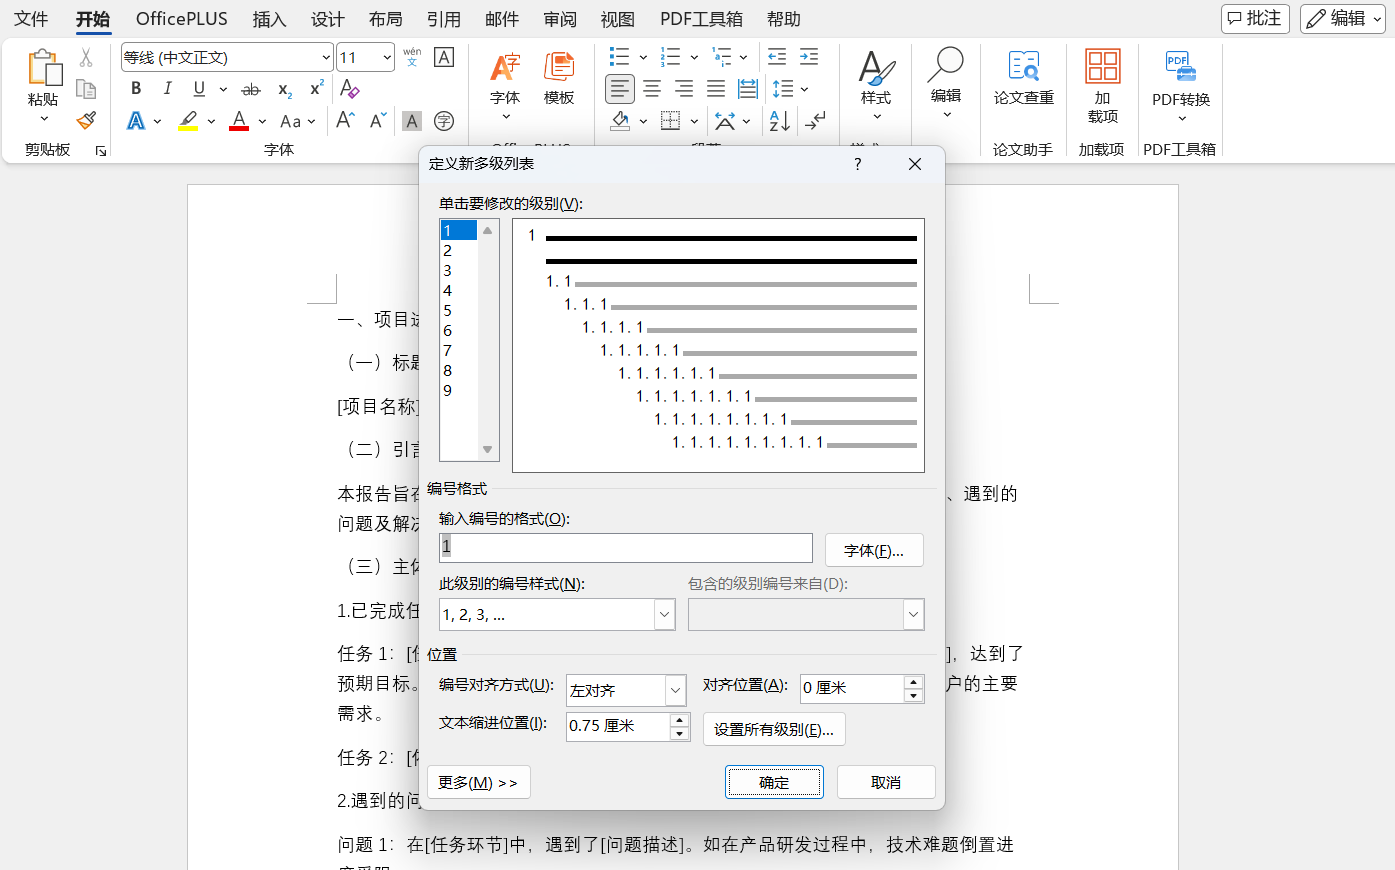Viewport: 1395px width, 870px height.
Task: Click the 字体(F)... button in dialog
Action: pyautogui.click(x=874, y=550)
